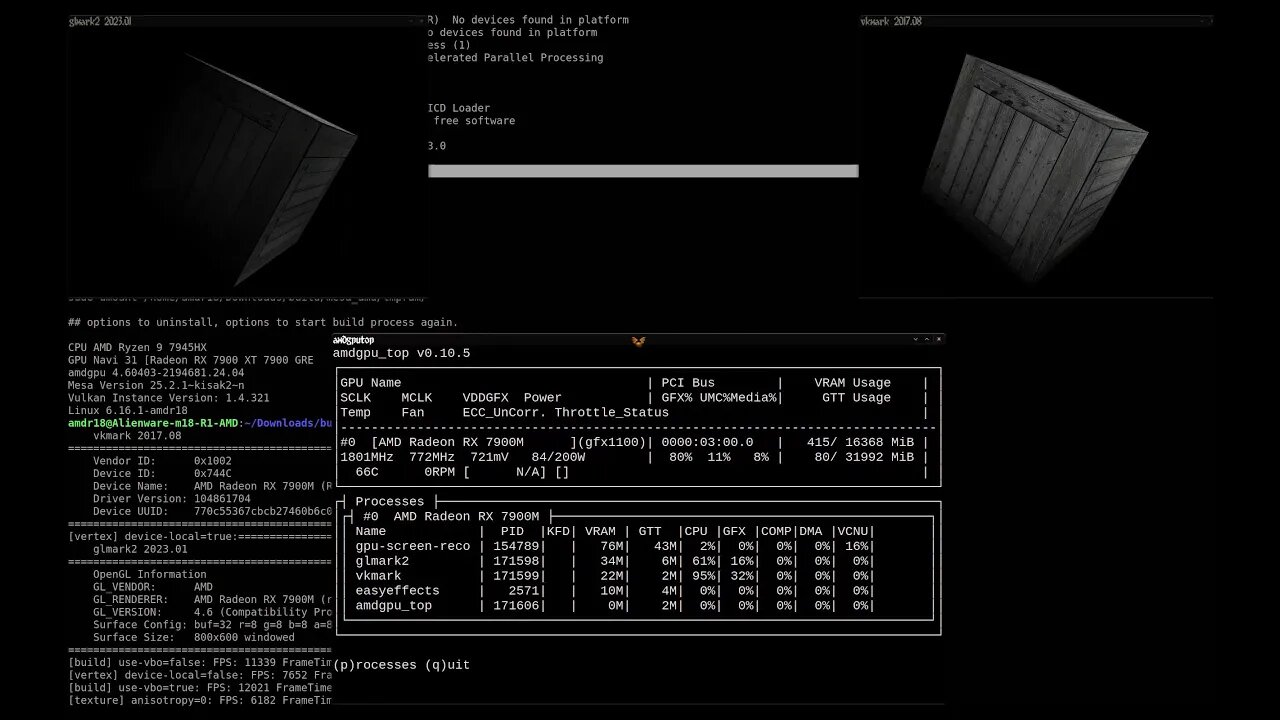Image resolution: width=1280 pixels, height=720 pixels.
Task: Click the '84/200W' power value
Action: (558, 457)
